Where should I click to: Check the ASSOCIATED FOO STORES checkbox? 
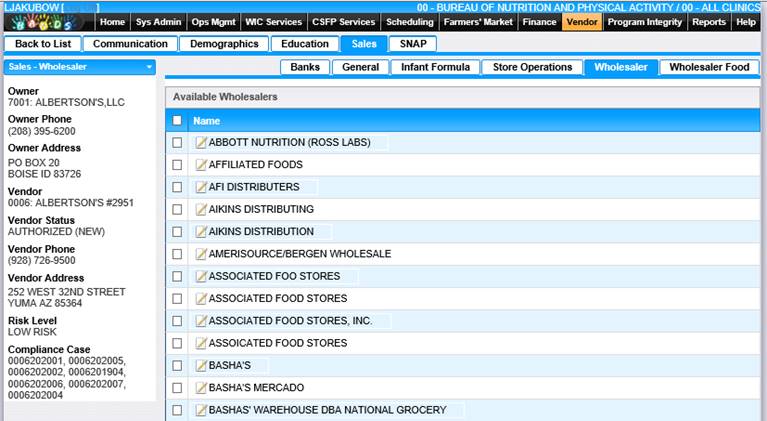point(177,276)
